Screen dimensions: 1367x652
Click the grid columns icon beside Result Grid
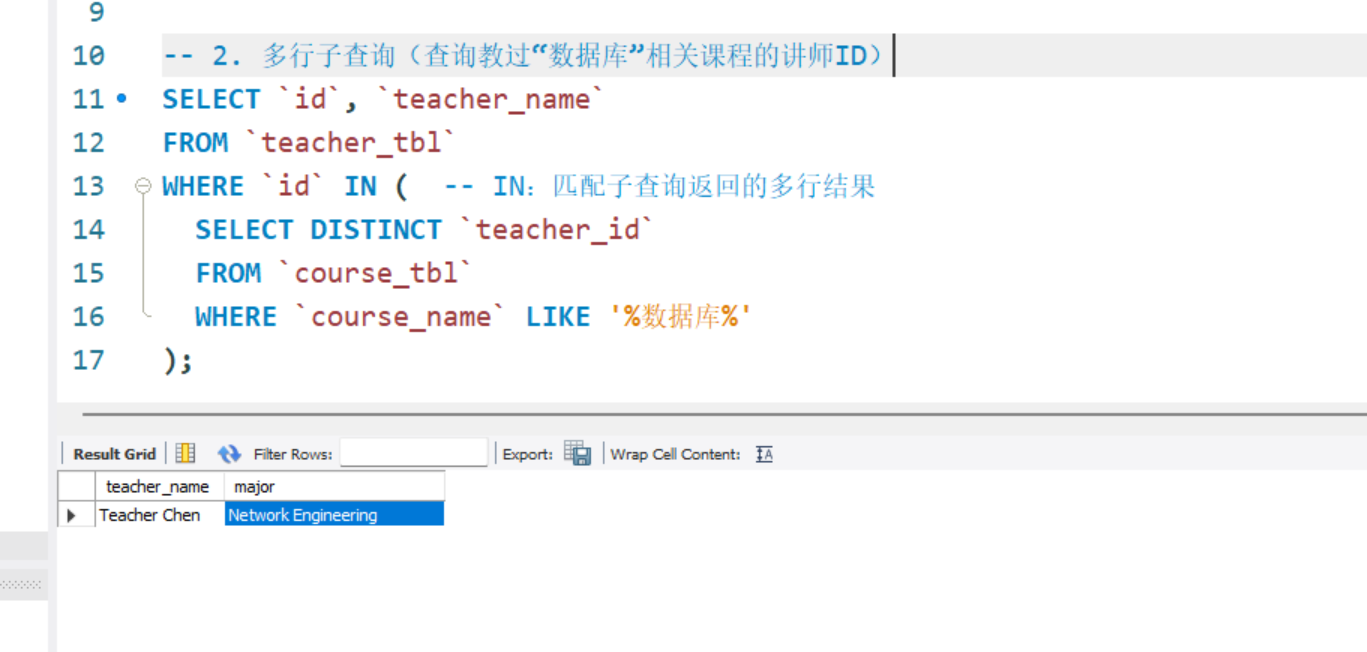click(x=185, y=454)
